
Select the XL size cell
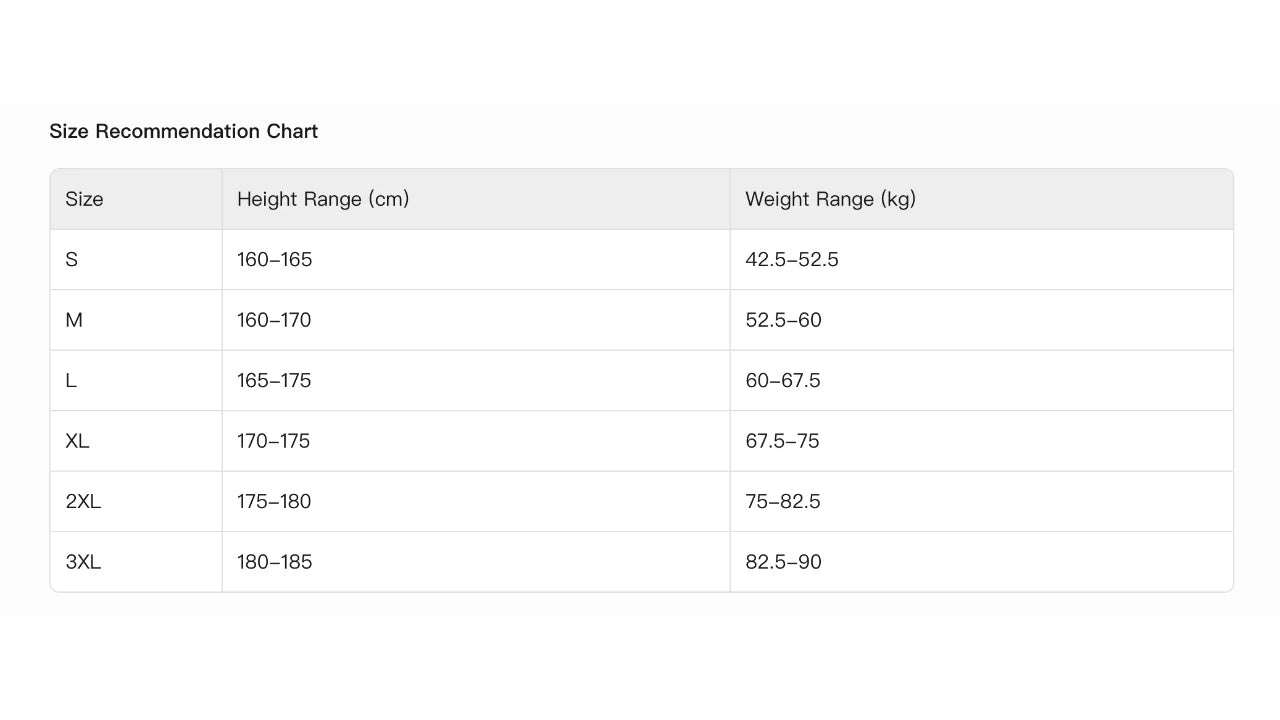coord(77,441)
